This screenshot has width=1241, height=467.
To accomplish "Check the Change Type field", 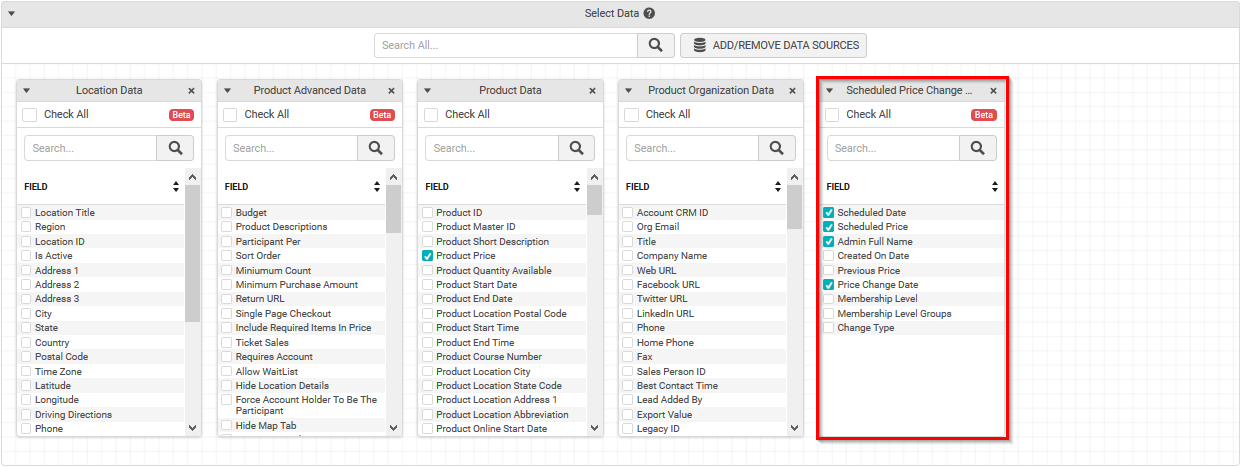I will tap(829, 328).
